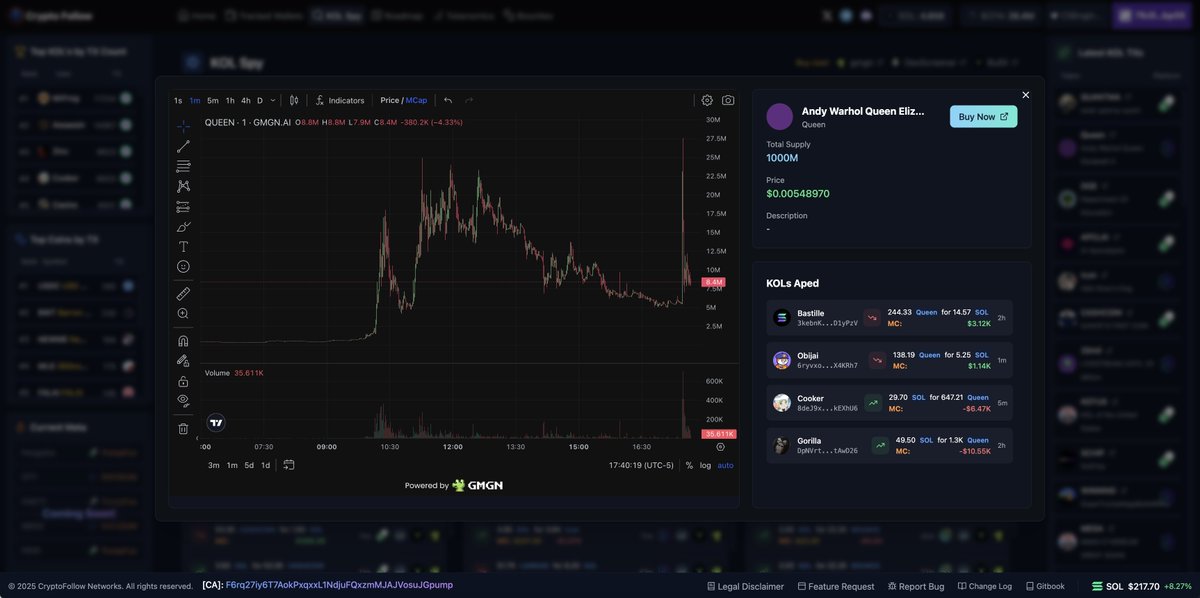Lock all drawing tools
This screenshot has height=598, width=1200.
point(183,381)
